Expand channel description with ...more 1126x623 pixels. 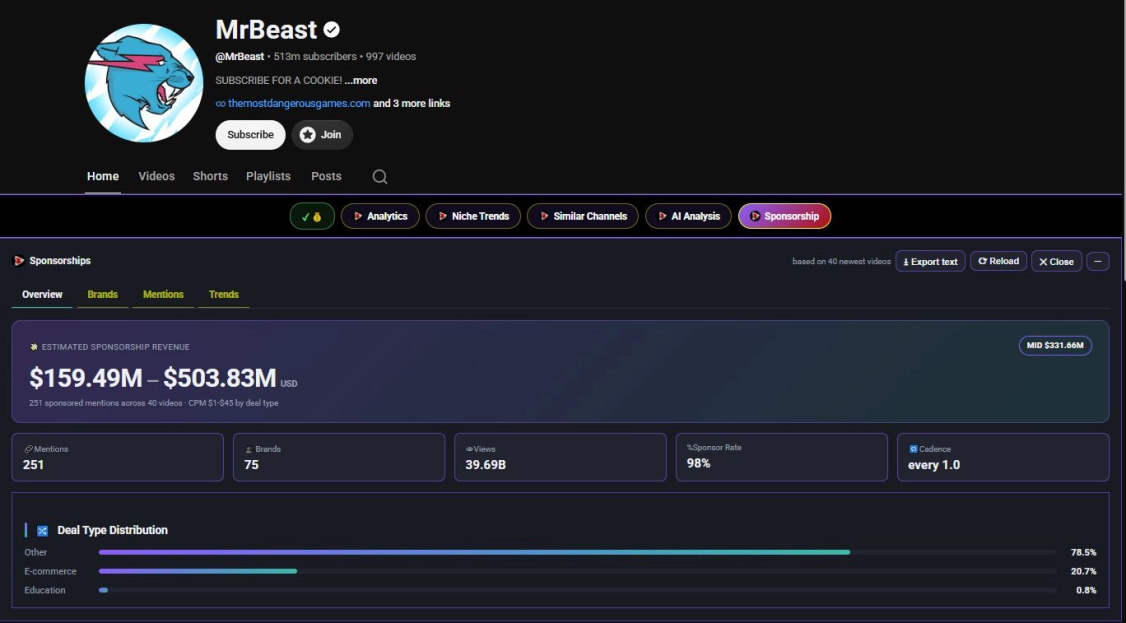click(x=360, y=80)
